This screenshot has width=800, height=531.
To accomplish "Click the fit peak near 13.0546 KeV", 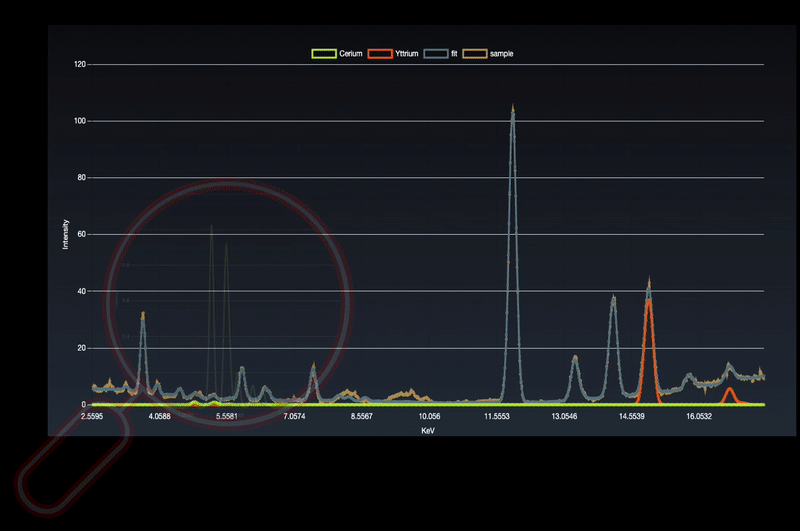I will click(x=575, y=360).
